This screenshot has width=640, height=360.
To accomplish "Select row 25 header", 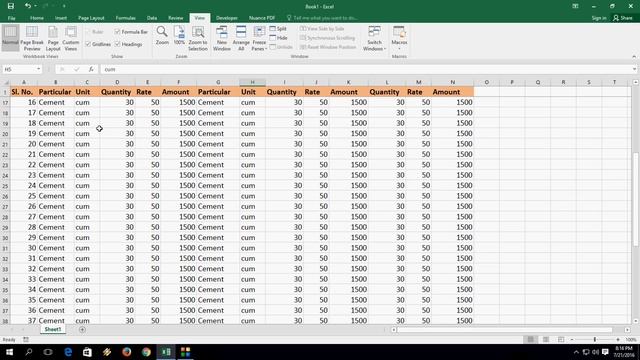I will [5, 186].
